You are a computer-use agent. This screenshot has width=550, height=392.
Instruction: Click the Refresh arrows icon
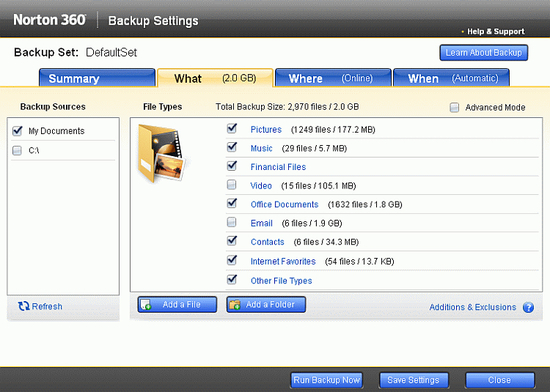tap(24, 306)
